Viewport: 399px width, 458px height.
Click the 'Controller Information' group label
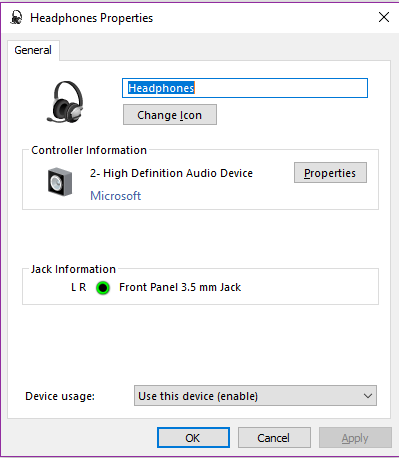(x=89, y=150)
